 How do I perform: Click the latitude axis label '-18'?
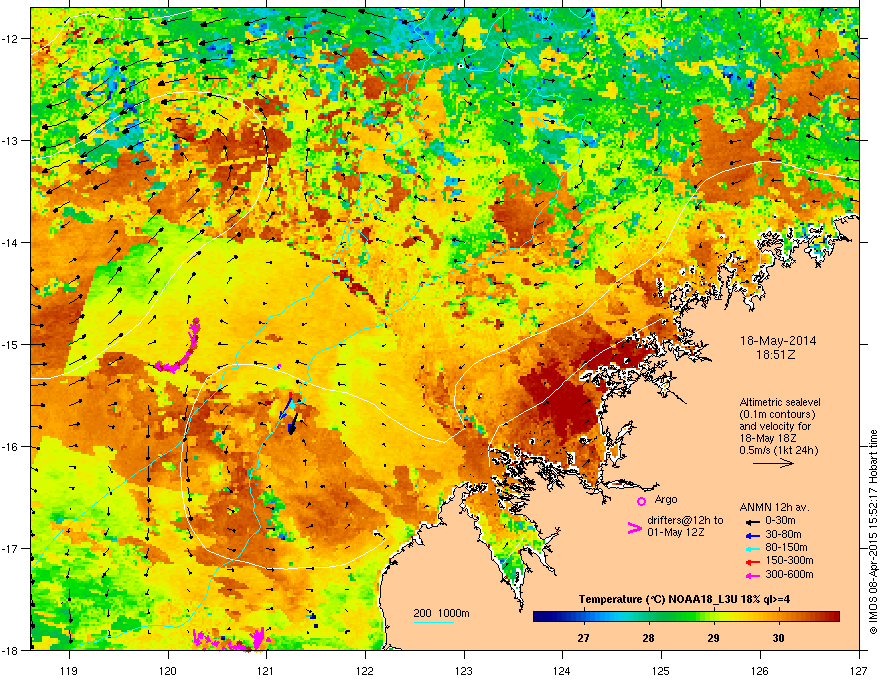[11, 650]
